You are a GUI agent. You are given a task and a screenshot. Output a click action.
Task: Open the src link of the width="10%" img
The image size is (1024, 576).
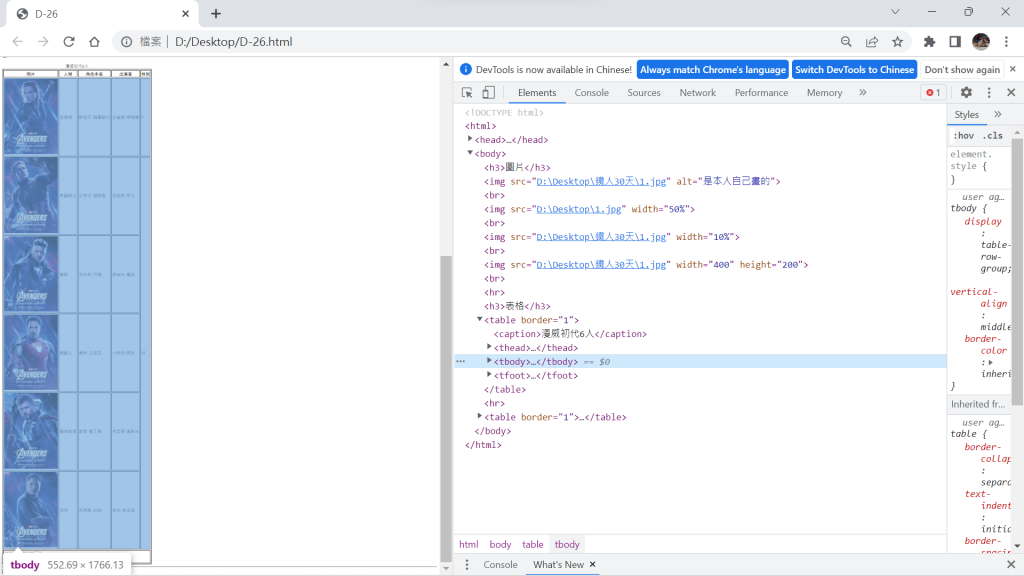pos(601,237)
